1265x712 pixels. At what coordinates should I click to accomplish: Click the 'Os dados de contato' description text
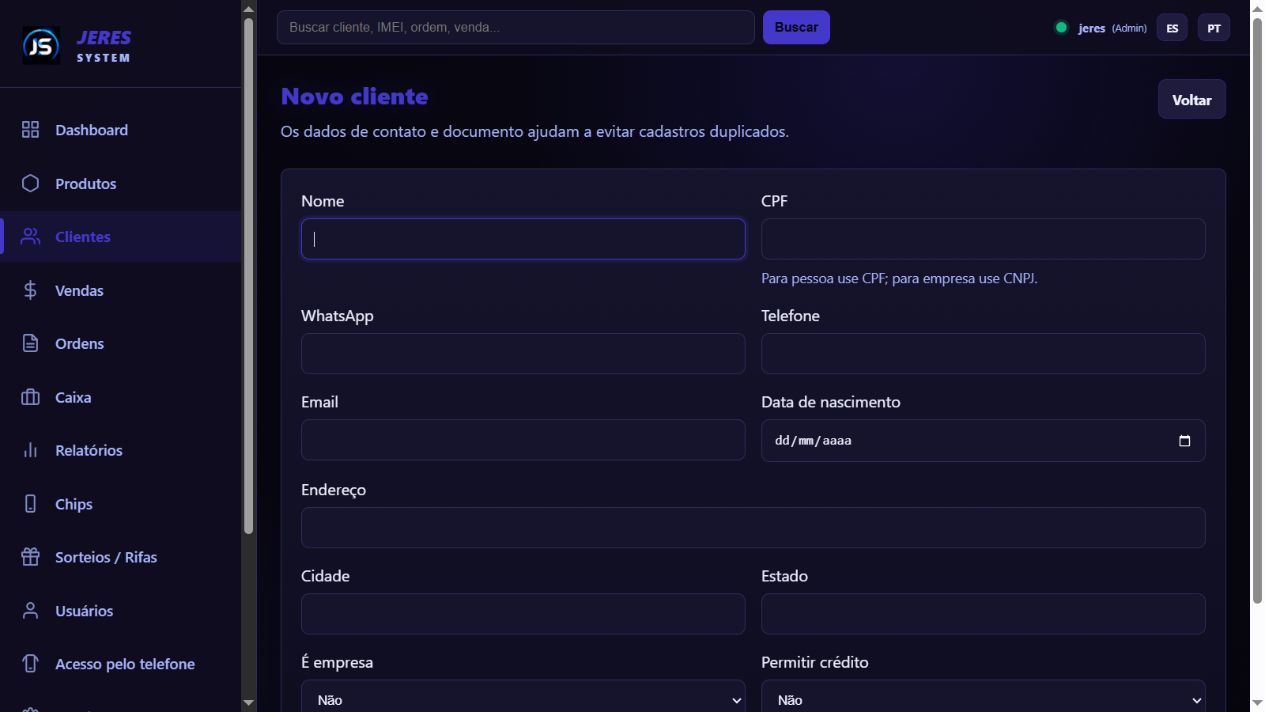(x=534, y=131)
